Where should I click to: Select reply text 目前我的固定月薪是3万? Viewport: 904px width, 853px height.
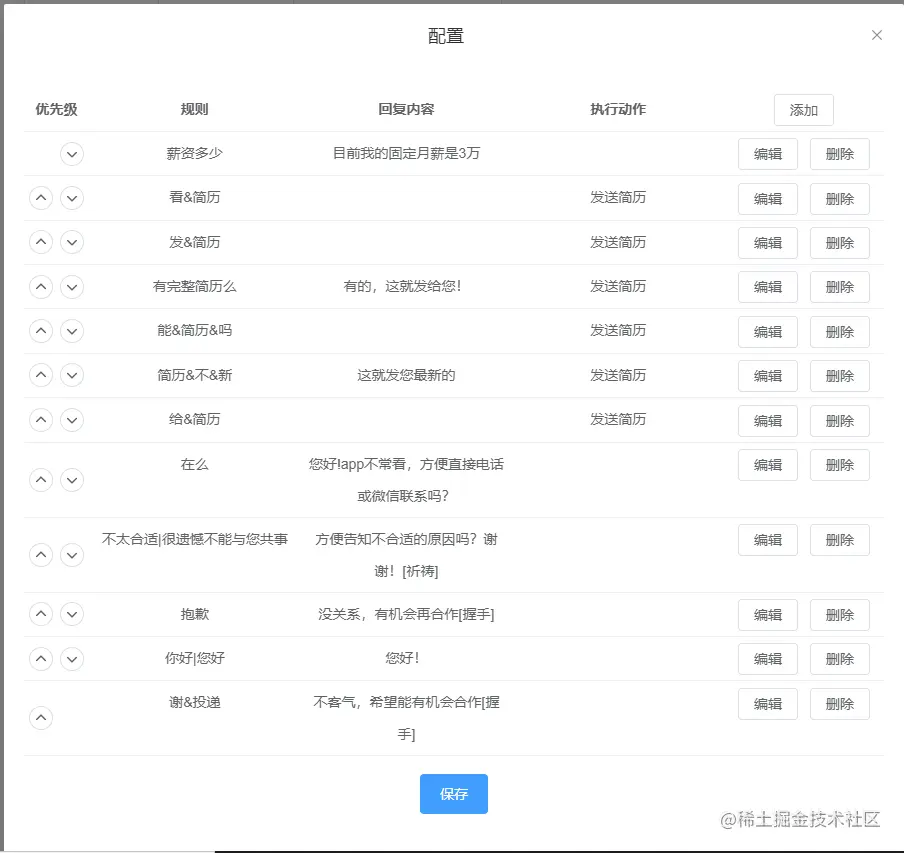pyautogui.click(x=406, y=153)
